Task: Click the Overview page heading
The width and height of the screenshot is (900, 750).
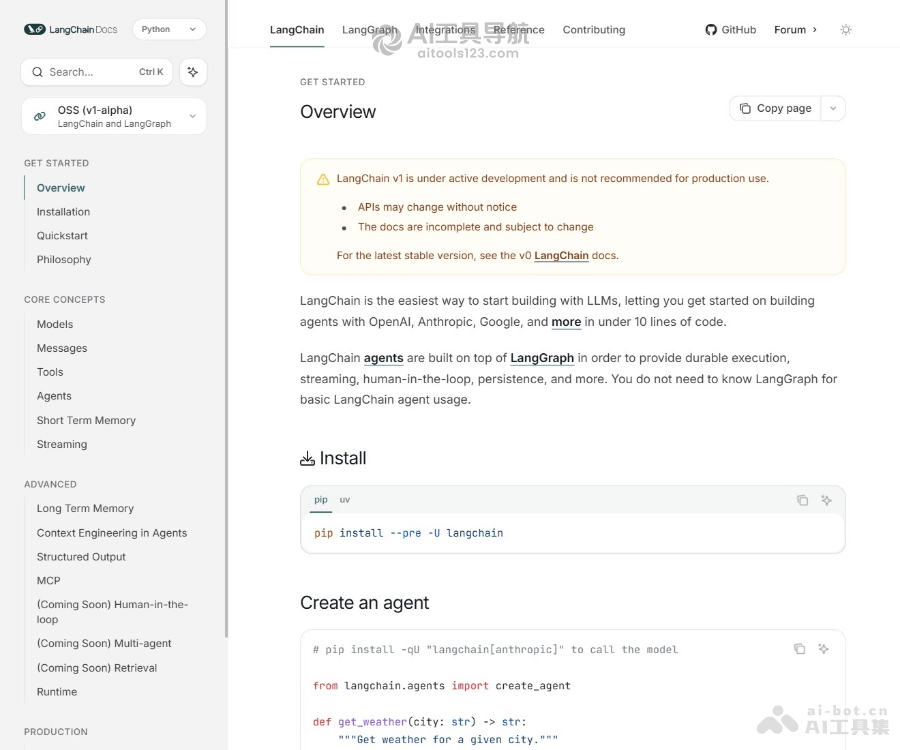Action: point(338,111)
